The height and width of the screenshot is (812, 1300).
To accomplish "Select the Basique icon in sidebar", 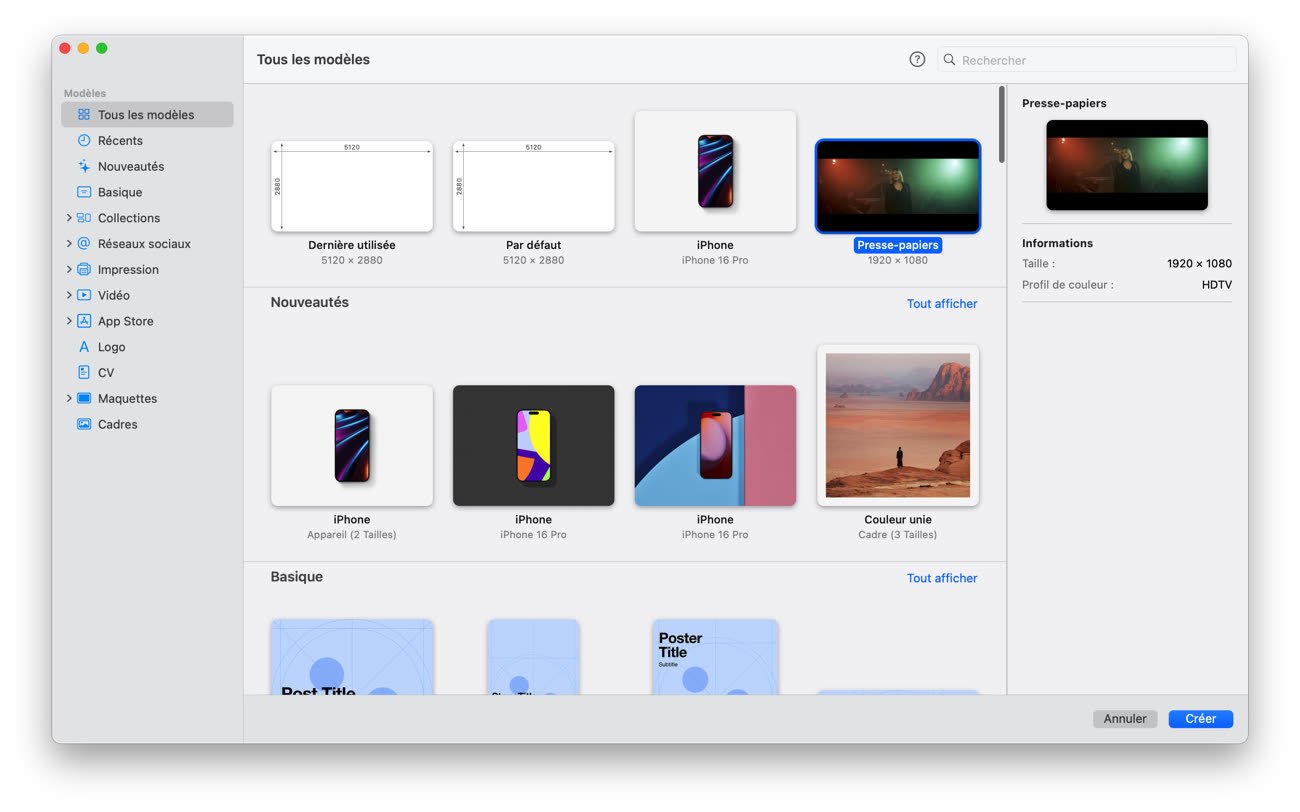I will [84, 192].
